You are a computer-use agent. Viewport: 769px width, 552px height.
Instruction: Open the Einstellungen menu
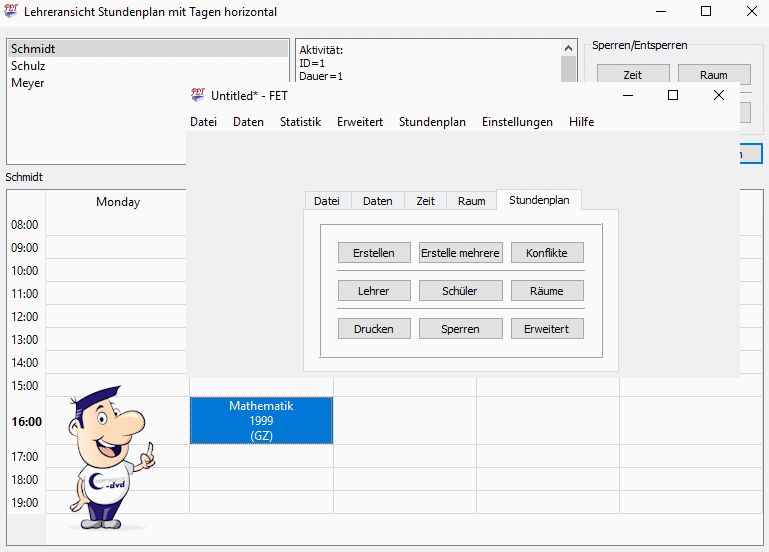[x=517, y=122]
